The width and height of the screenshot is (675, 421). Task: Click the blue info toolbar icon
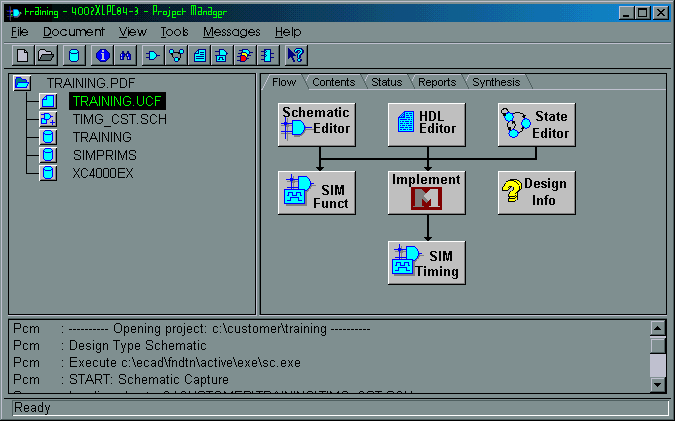[102, 55]
